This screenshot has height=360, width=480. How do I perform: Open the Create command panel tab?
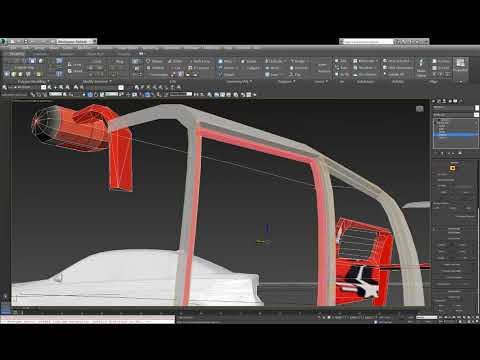(x=434, y=100)
